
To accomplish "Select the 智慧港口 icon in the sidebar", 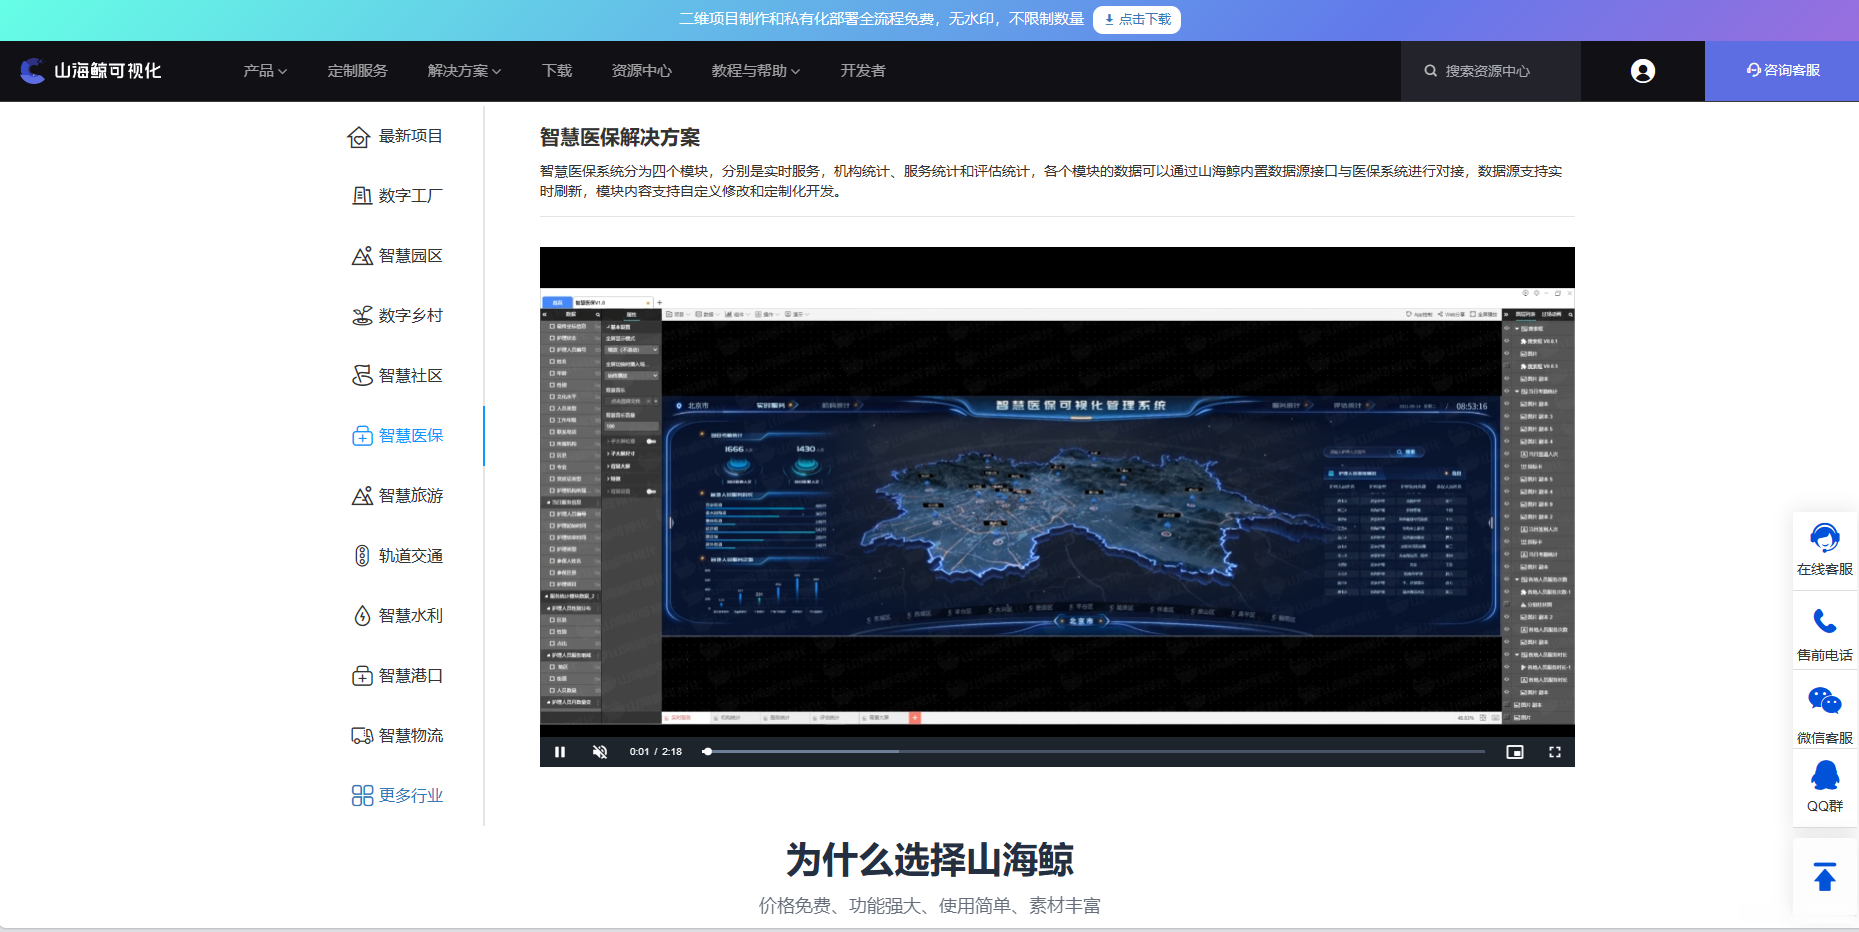I will pos(362,676).
